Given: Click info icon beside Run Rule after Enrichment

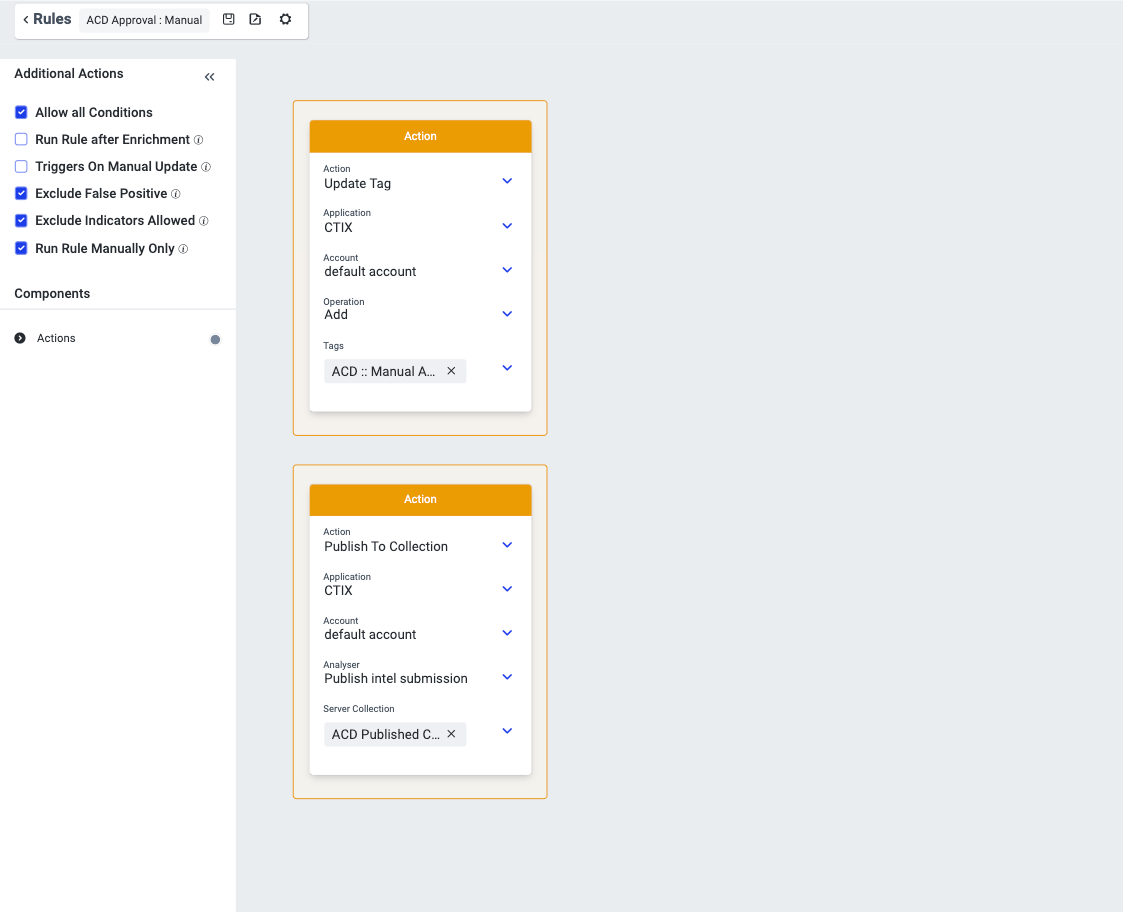Looking at the screenshot, I should [x=198, y=140].
